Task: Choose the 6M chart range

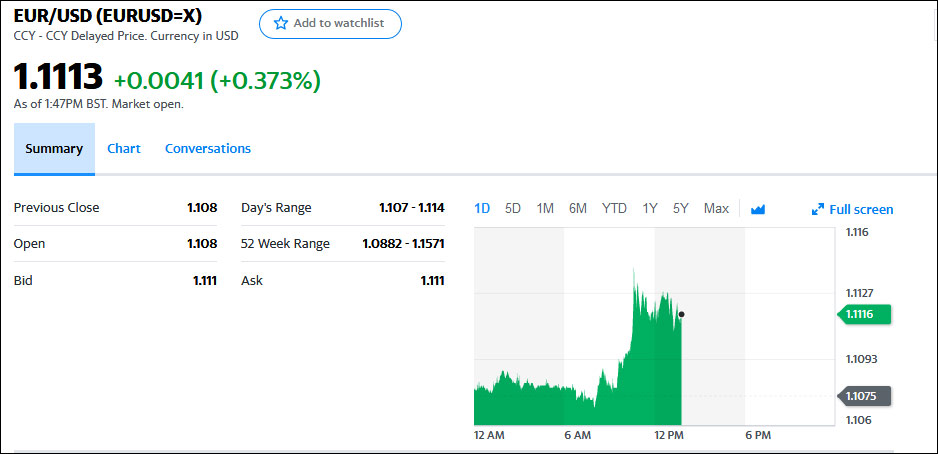Action: [x=578, y=208]
